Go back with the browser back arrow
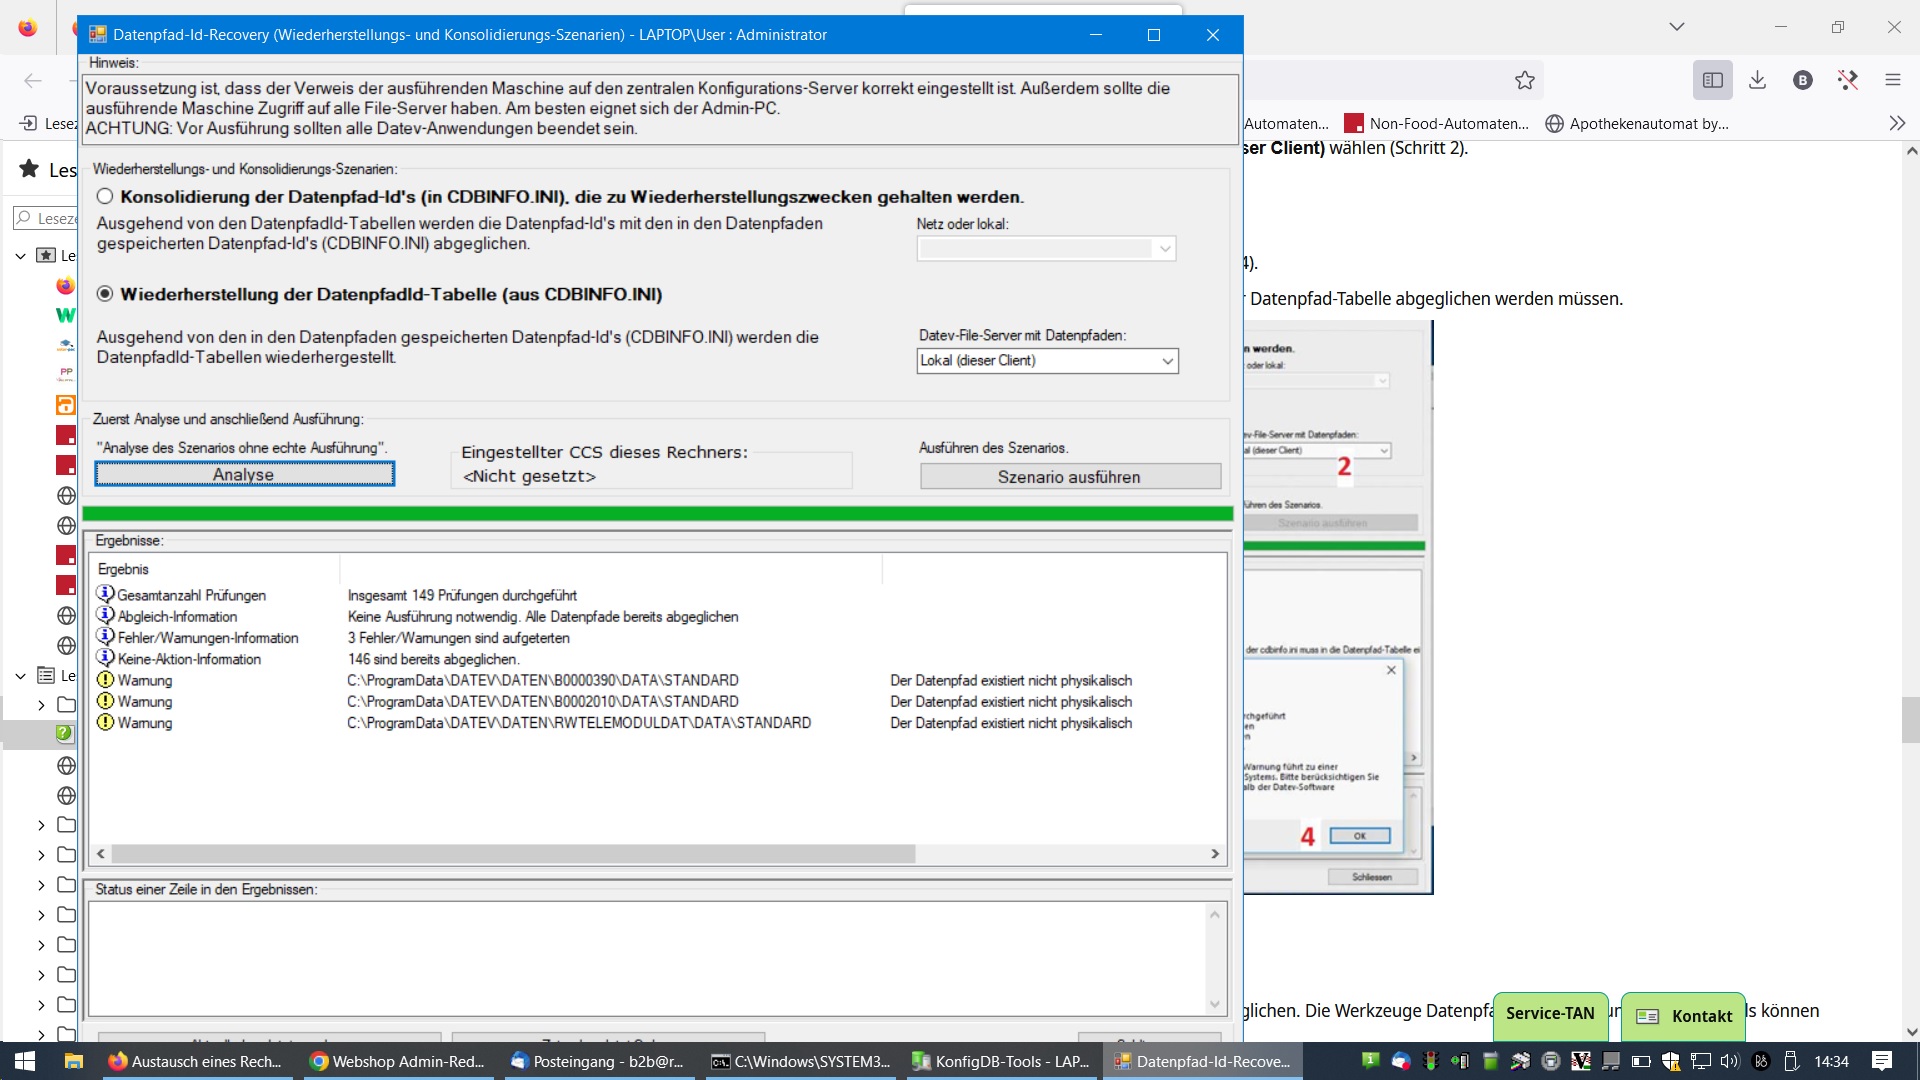The height and width of the screenshot is (1080, 1920). click(32, 80)
